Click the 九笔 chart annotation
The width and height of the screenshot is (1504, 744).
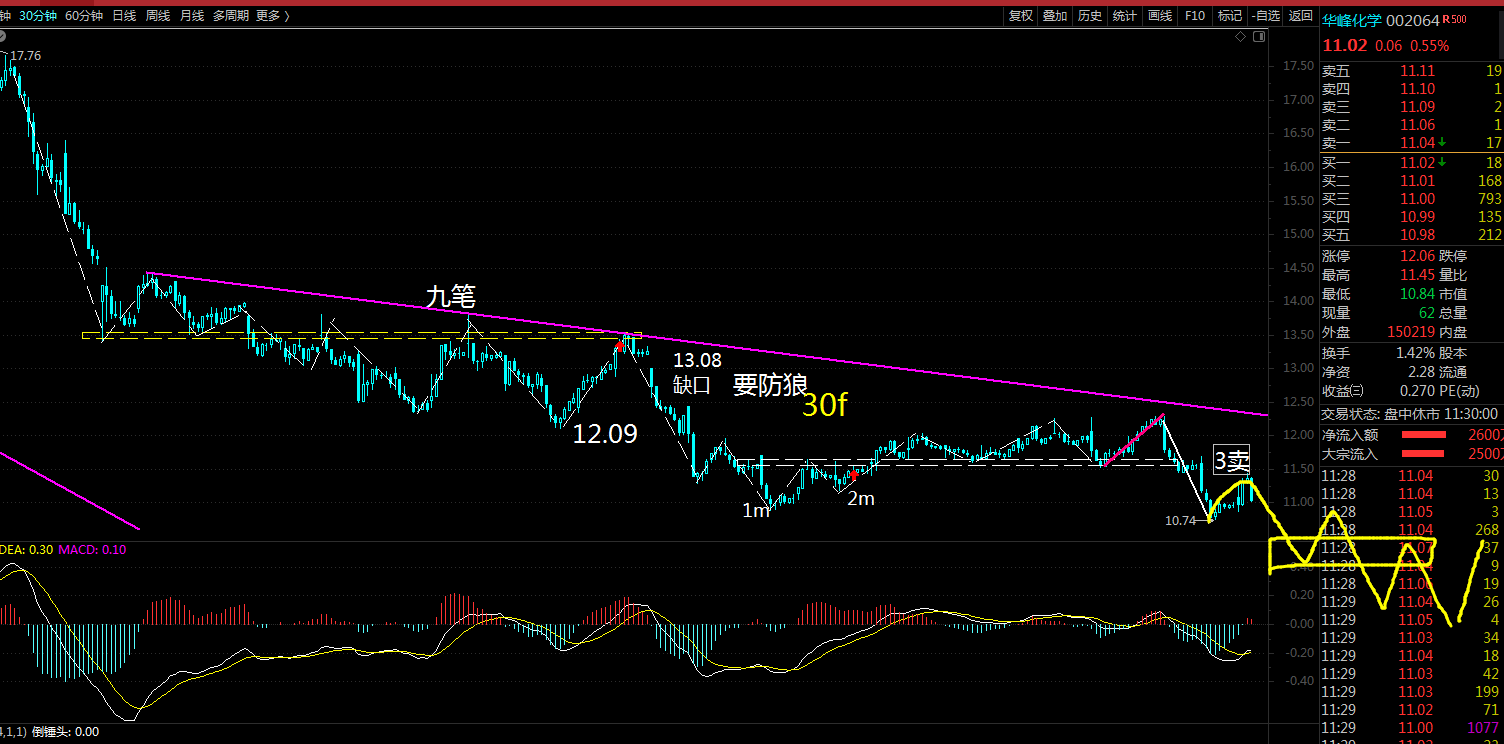pos(450,296)
